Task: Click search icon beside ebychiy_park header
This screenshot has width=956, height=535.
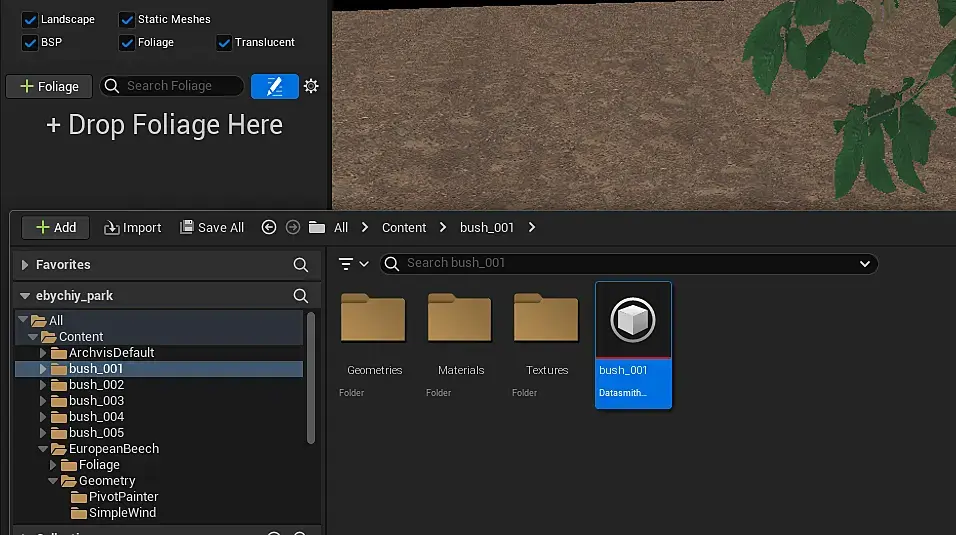Action: tap(300, 296)
